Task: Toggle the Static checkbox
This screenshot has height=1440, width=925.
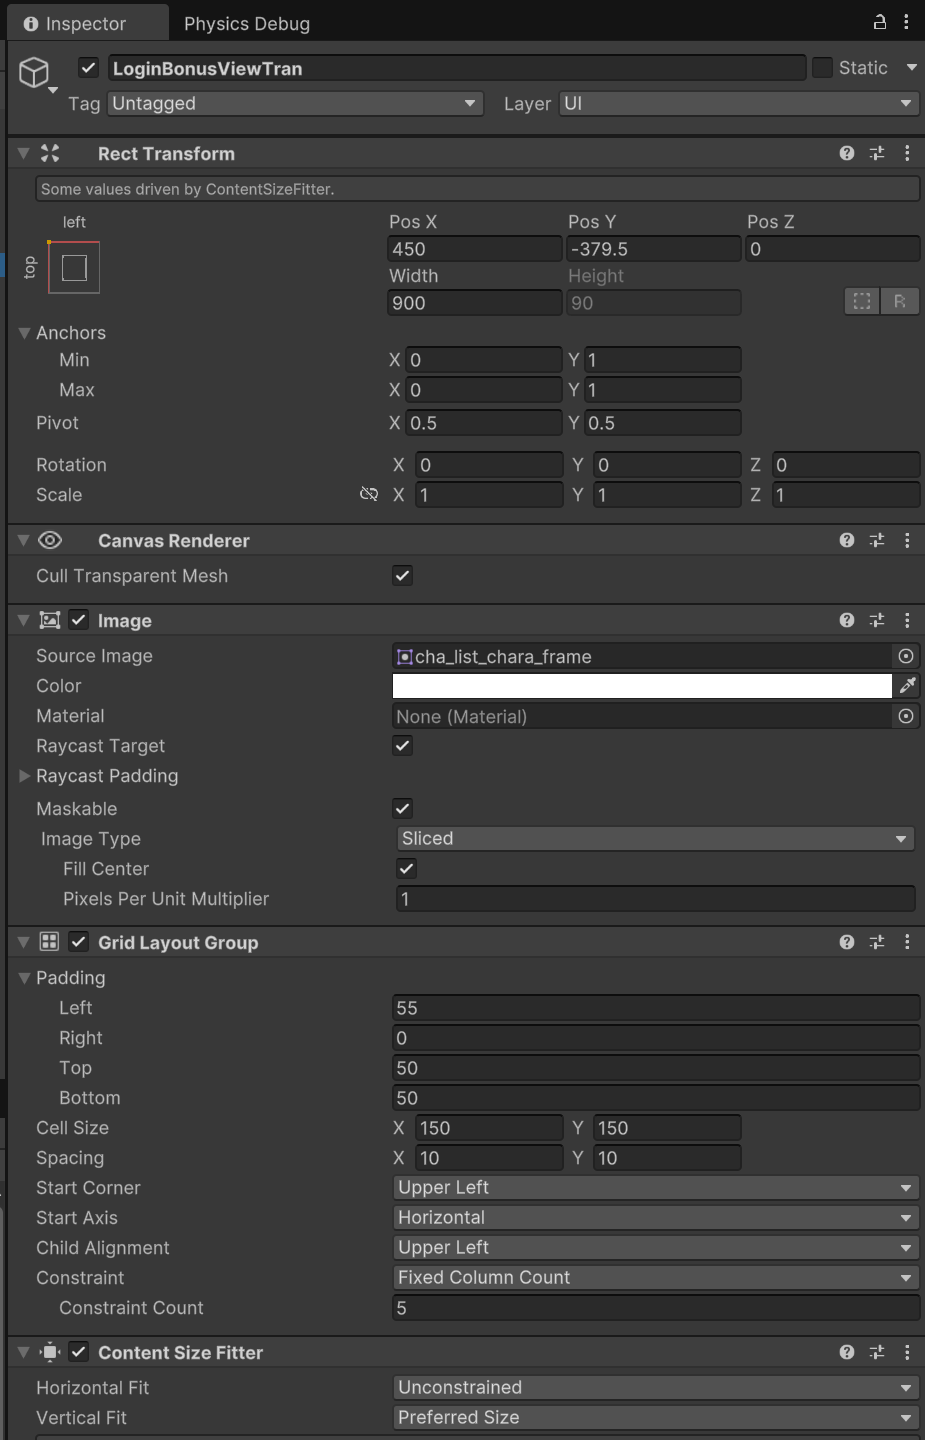Action: [823, 68]
